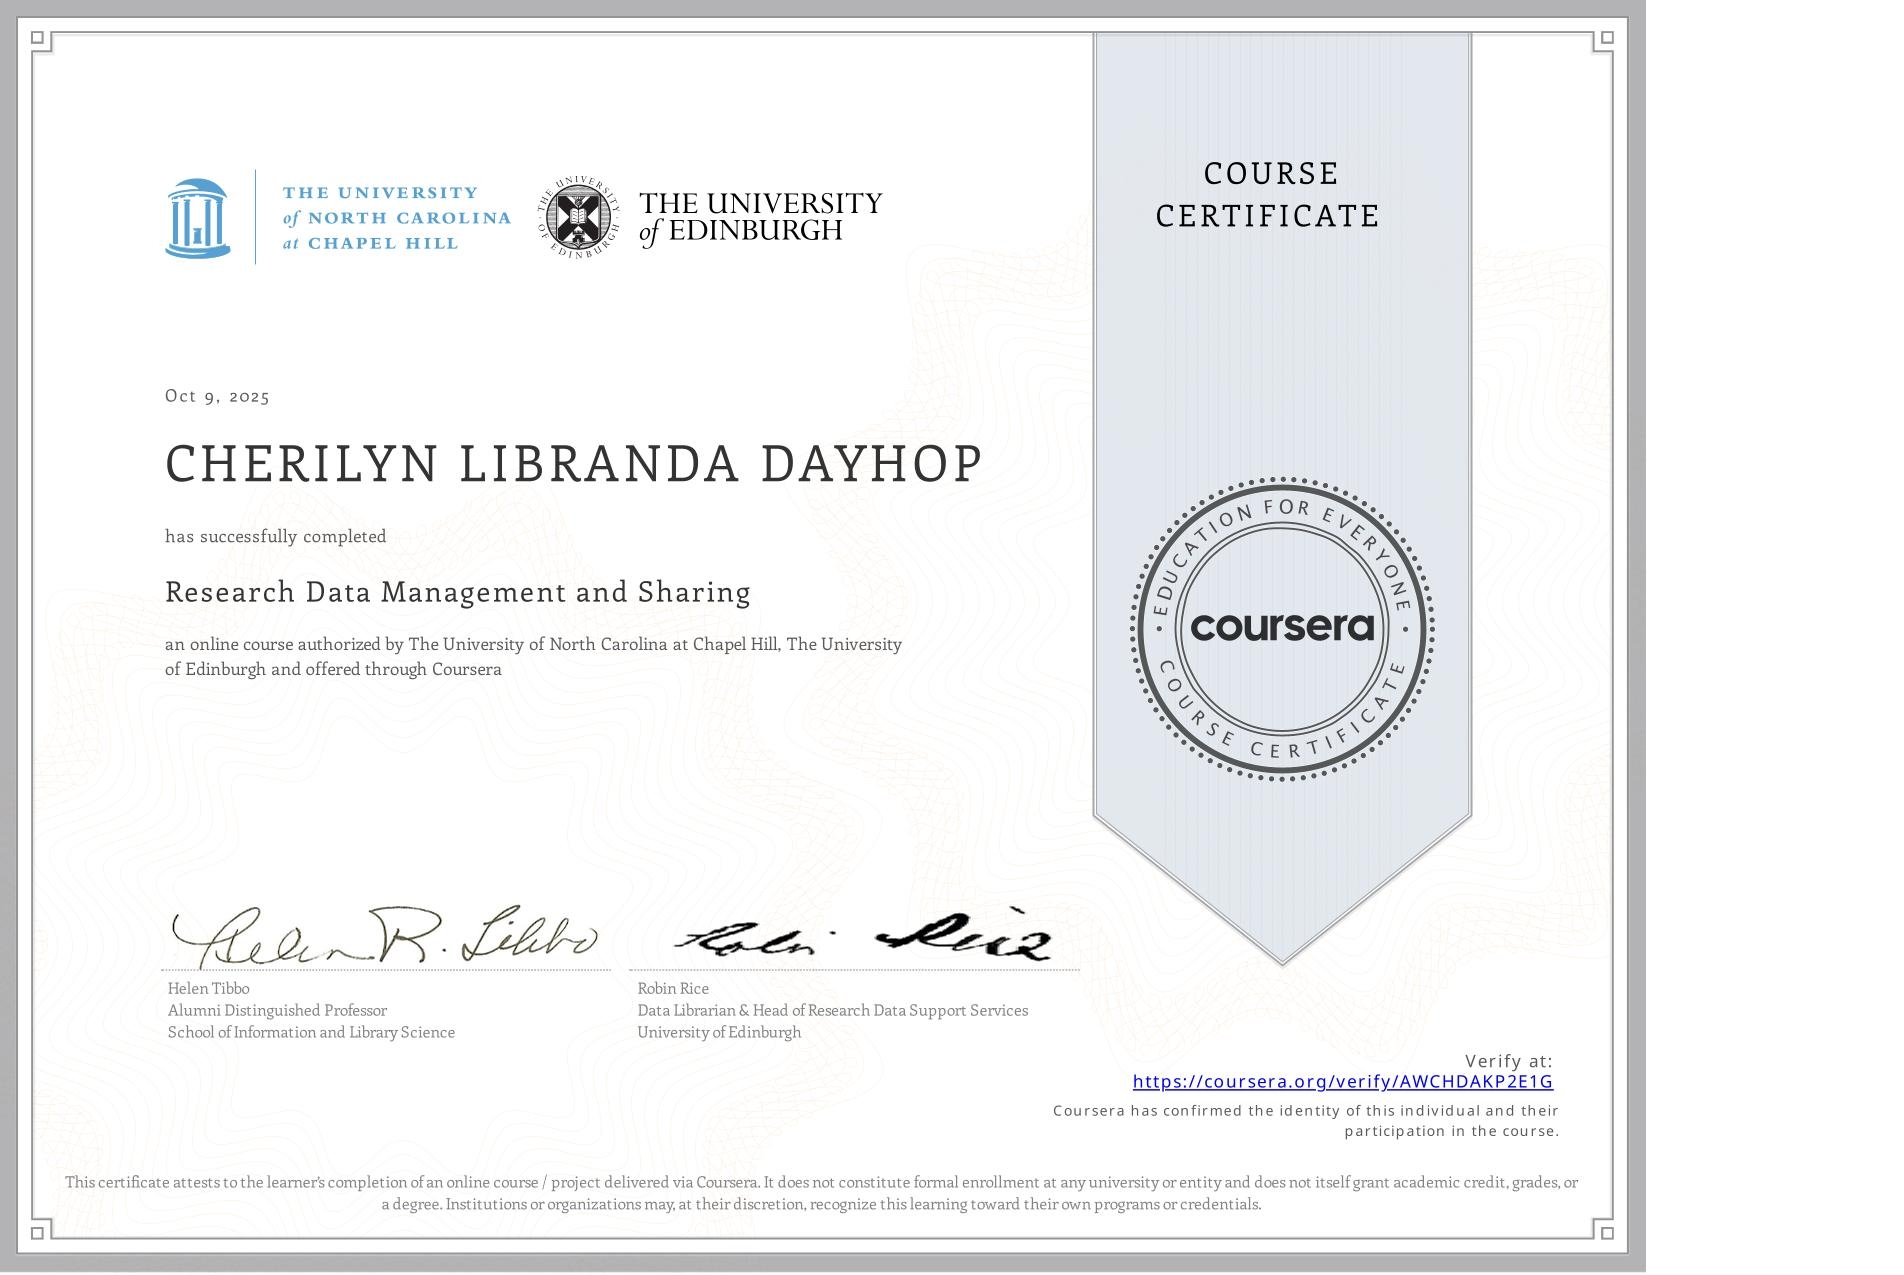Click University of Edinburgh under Robin Rice

click(x=719, y=1032)
